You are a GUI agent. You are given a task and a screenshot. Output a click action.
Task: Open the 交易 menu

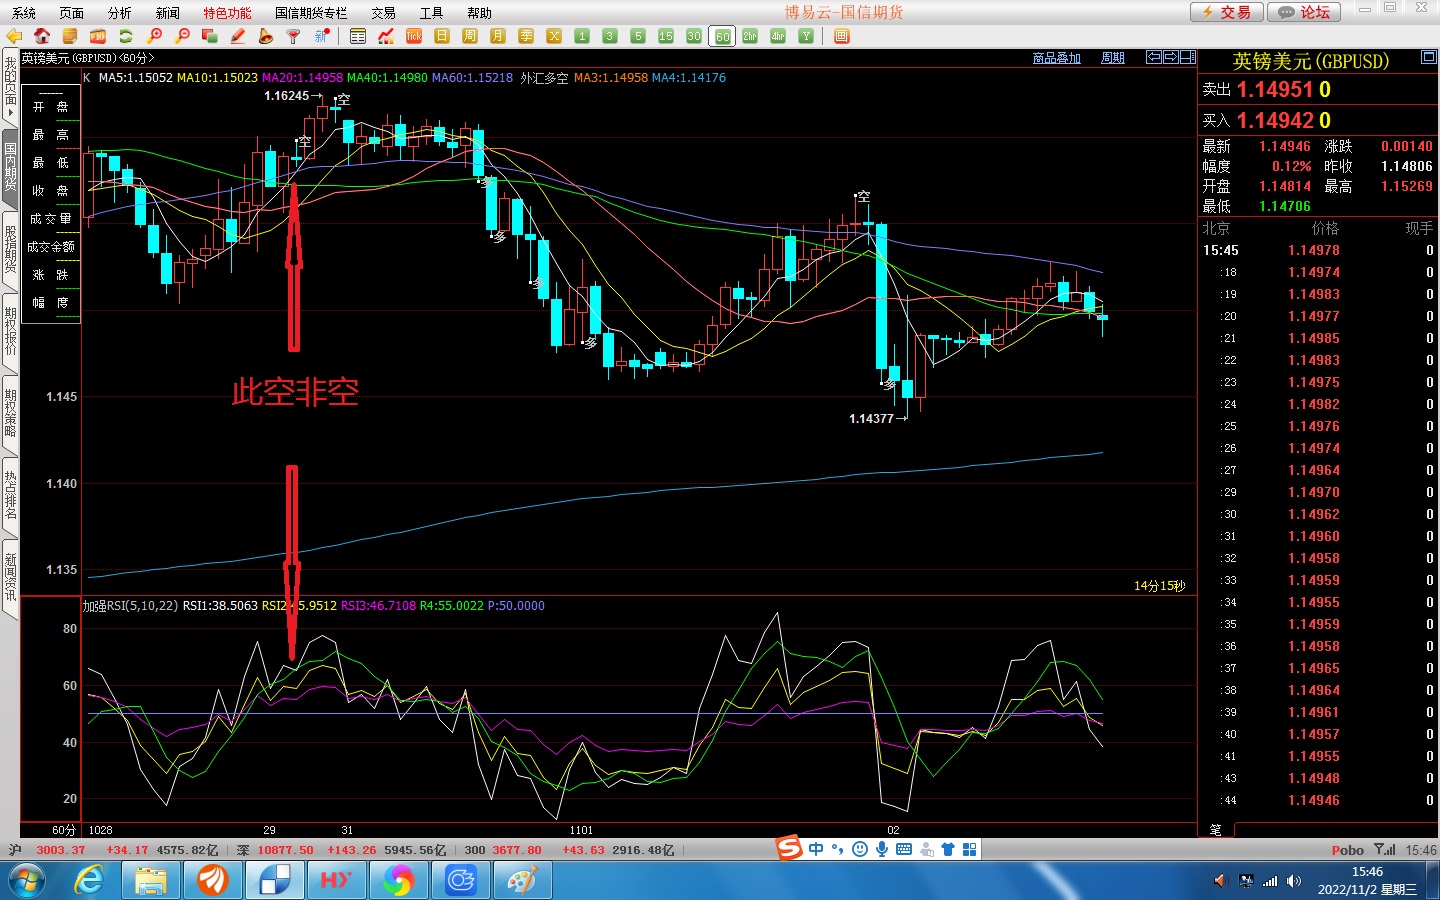point(384,13)
